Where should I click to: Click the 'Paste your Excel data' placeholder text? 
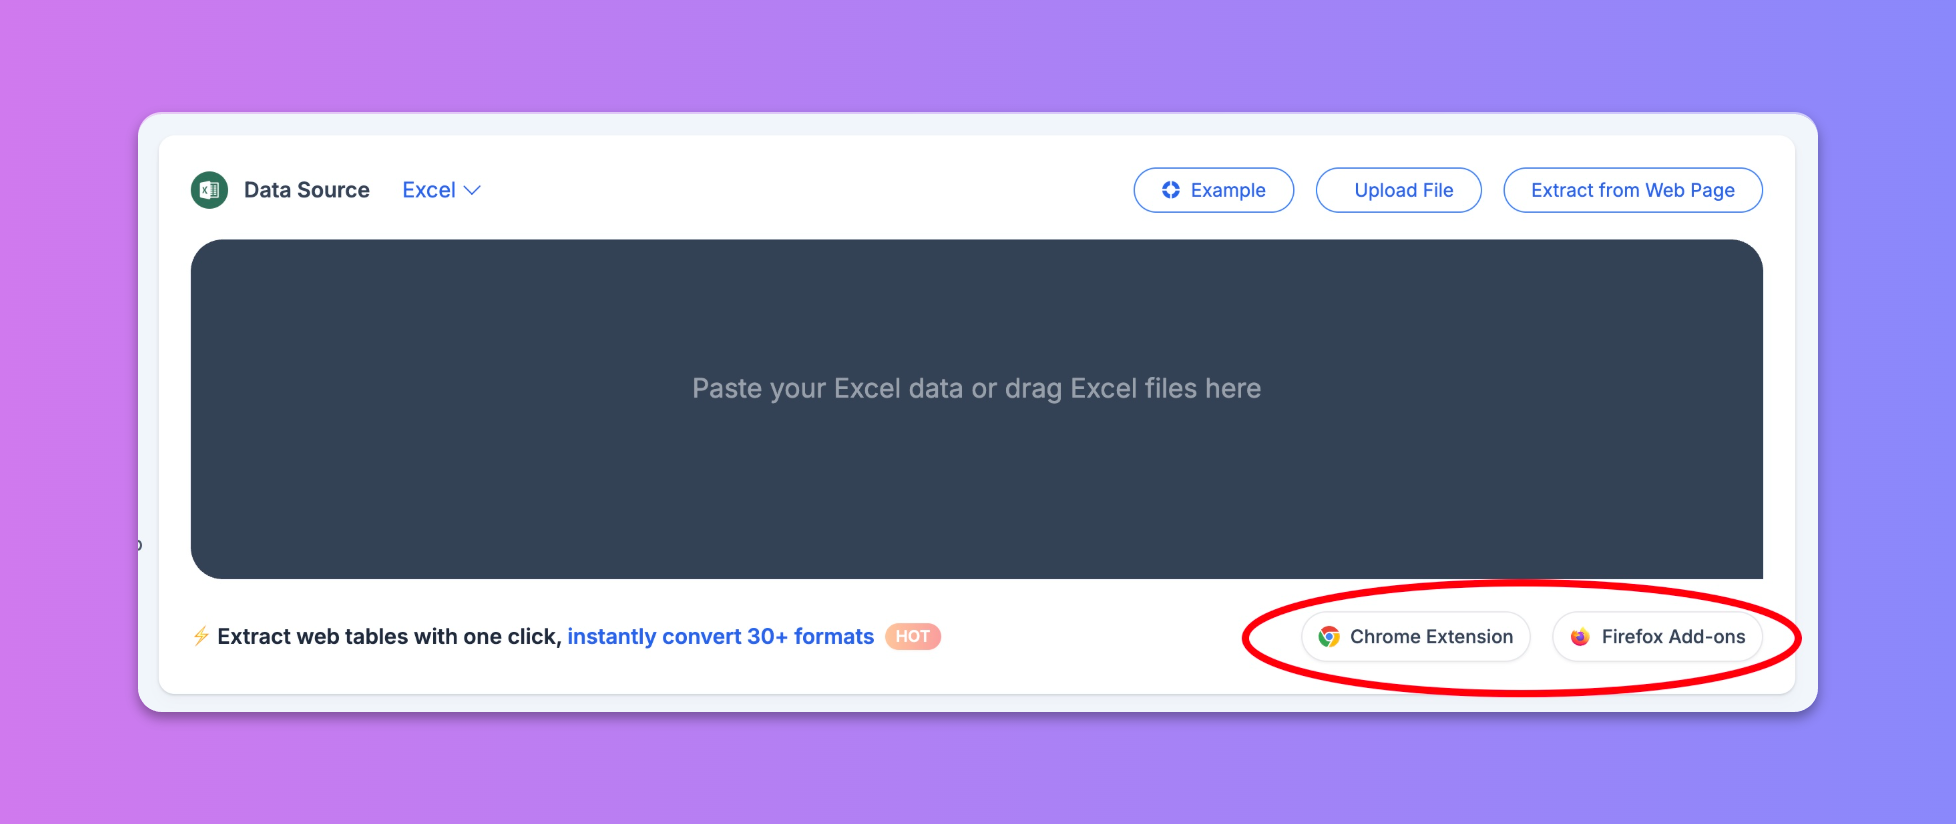[977, 388]
